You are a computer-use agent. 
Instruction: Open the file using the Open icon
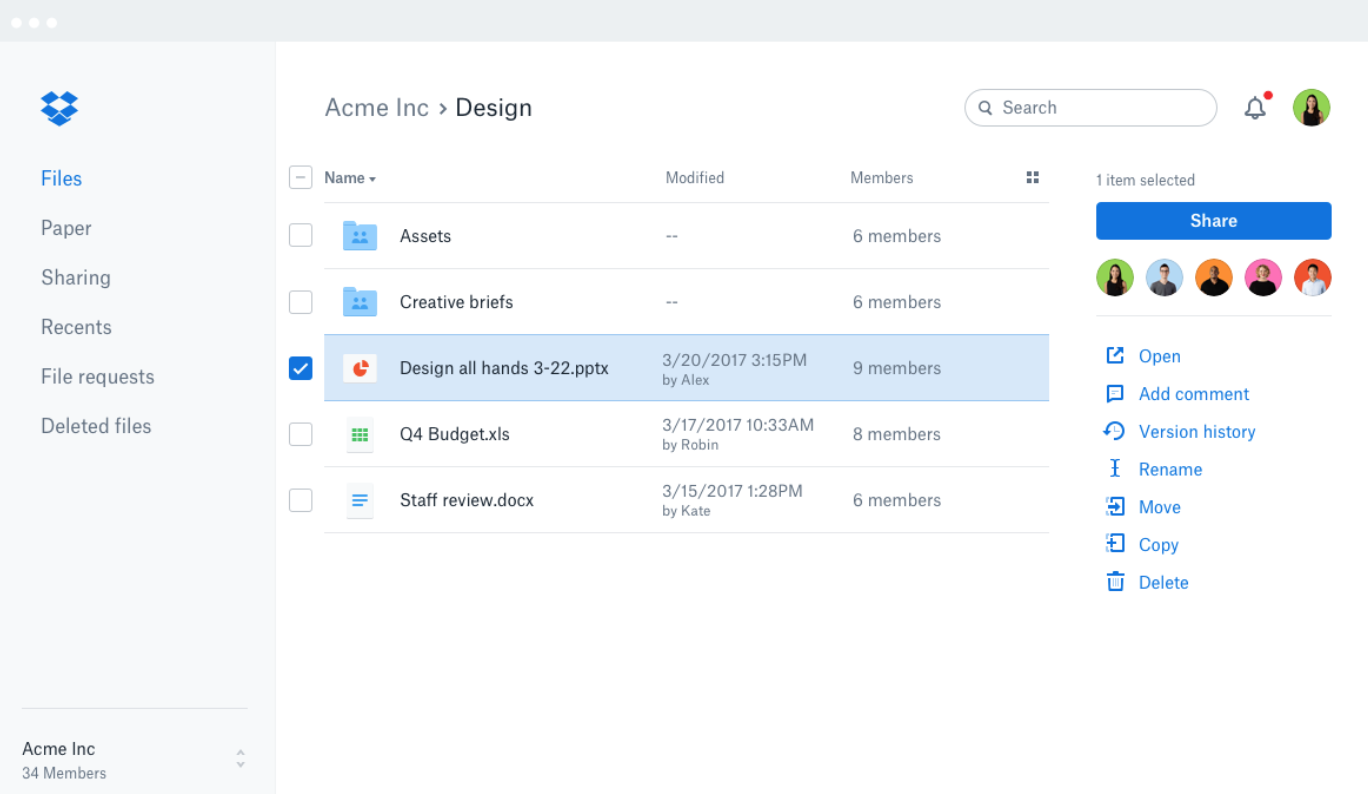(1115, 355)
